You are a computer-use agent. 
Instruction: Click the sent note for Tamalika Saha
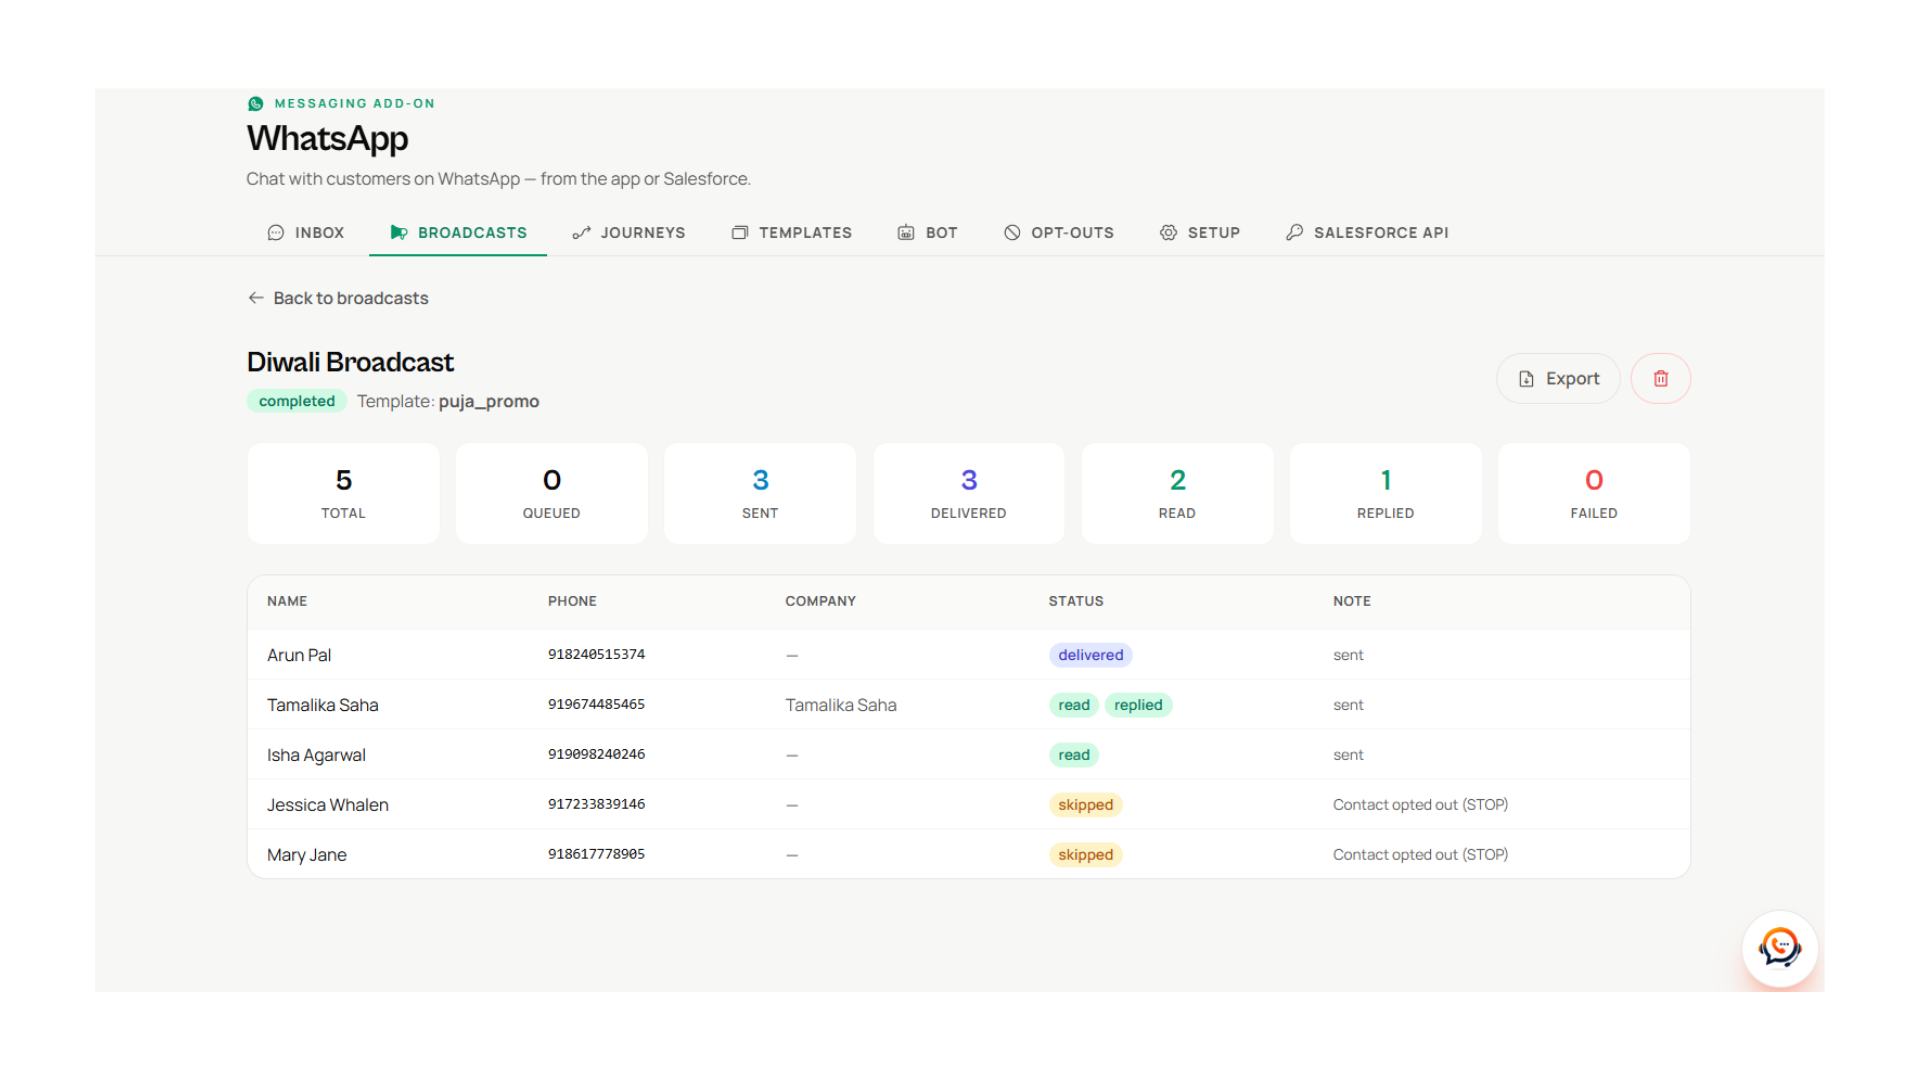coord(1348,705)
